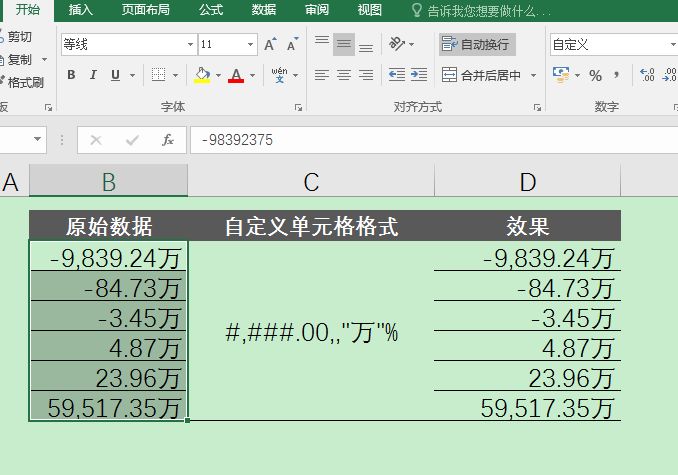This screenshot has width=678, height=475.
Task: Open the font size dropdown showing 11
Action: 250,45
